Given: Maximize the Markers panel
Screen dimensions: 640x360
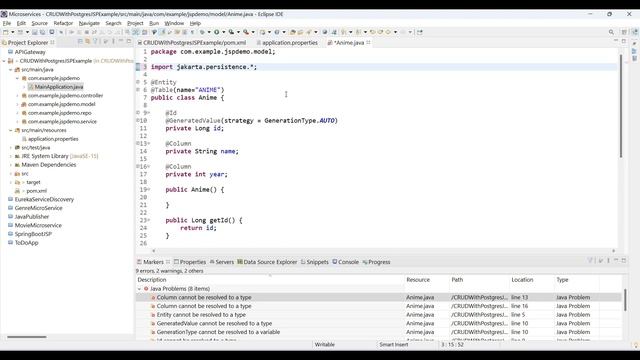Looking at the screenshot, I should click(x=624, y=260).
